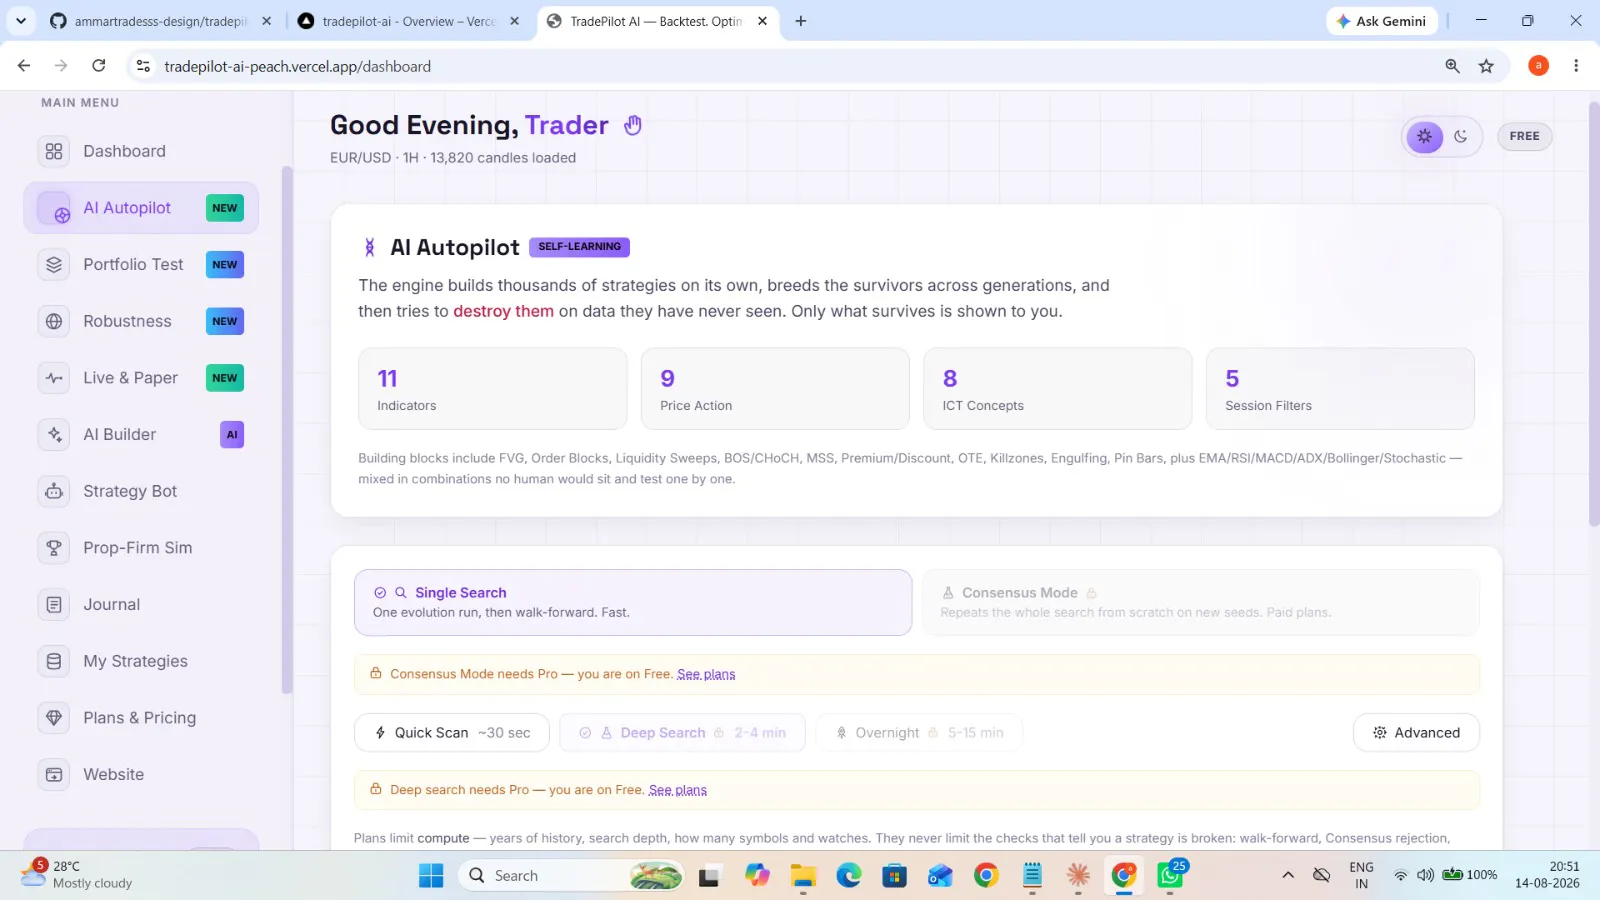
Task: Open WhatsApp from the taskbar
Action: pos(1170,876)
